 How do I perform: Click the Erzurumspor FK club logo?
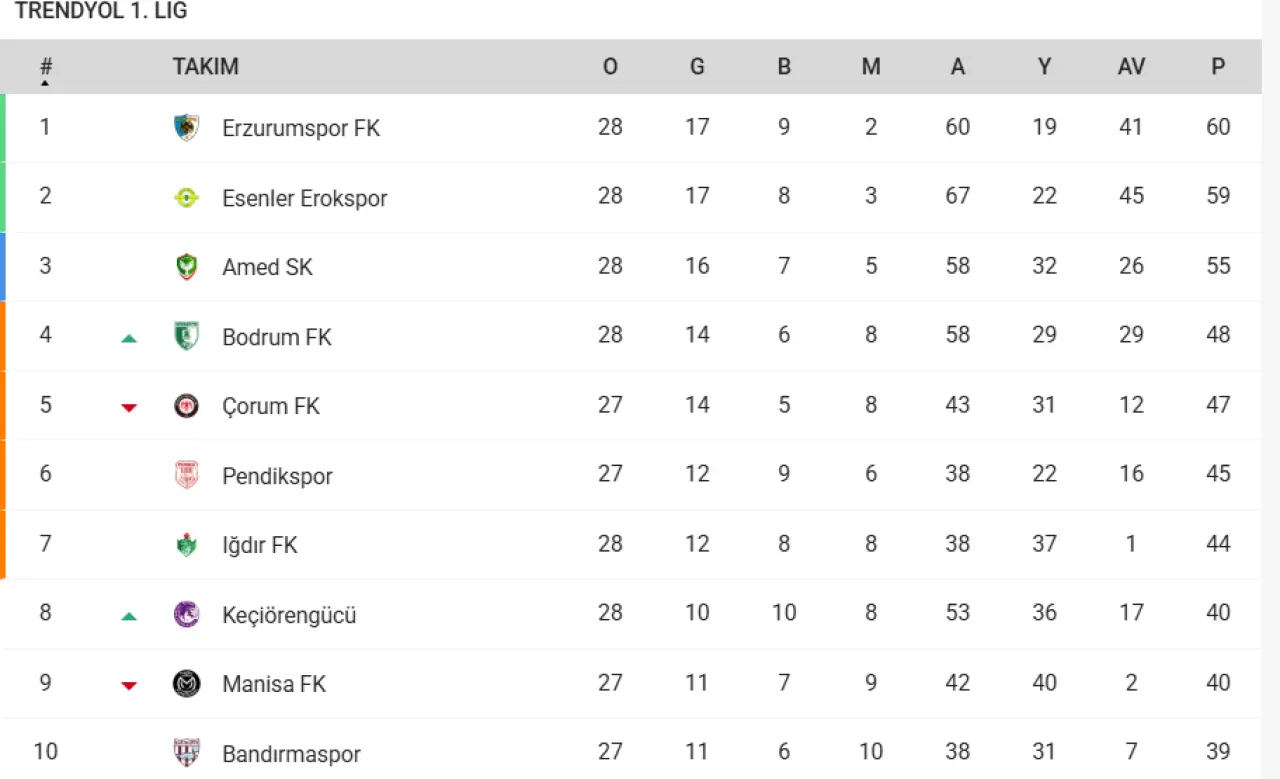pyautogui.click(x=187, y=128)
